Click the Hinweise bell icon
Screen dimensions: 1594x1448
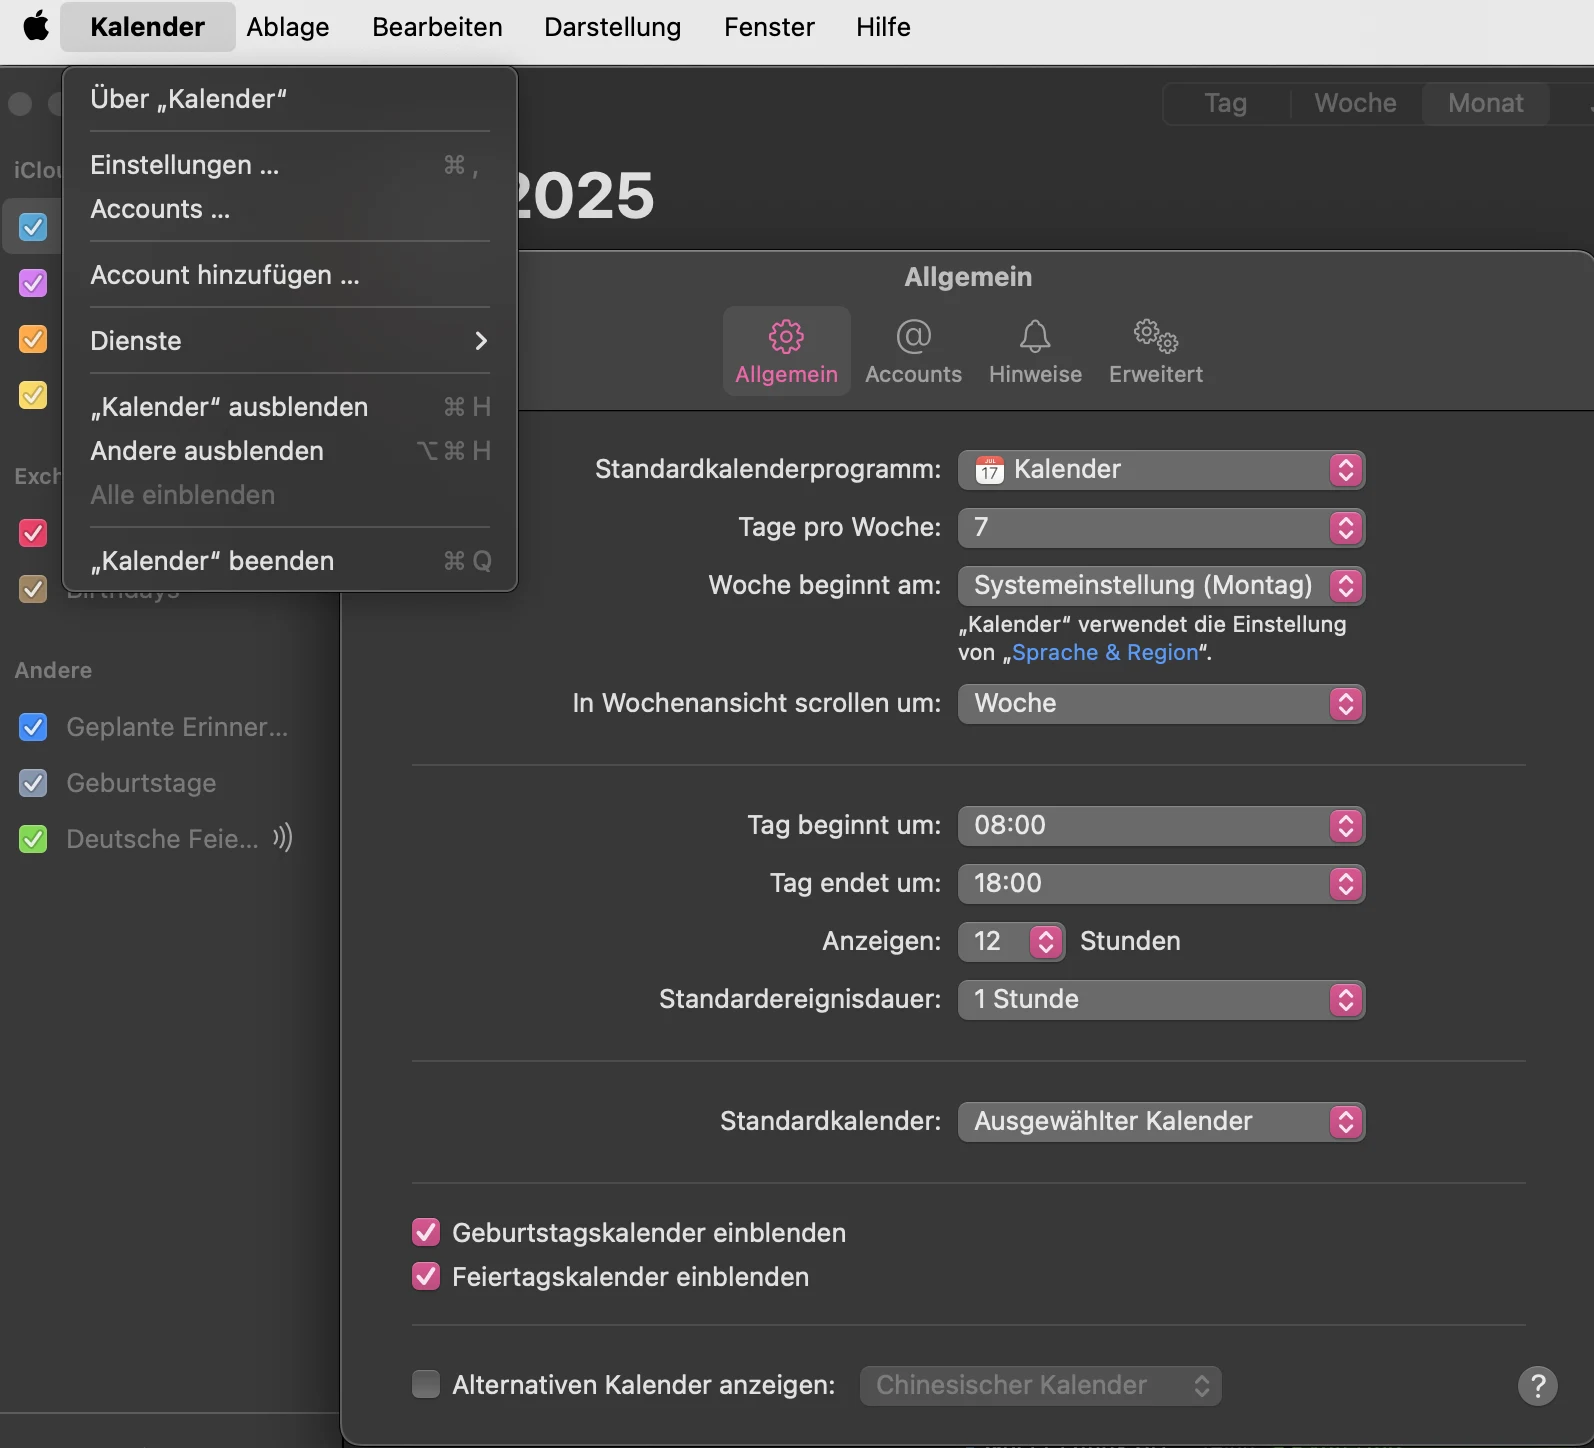point(1035,337)
